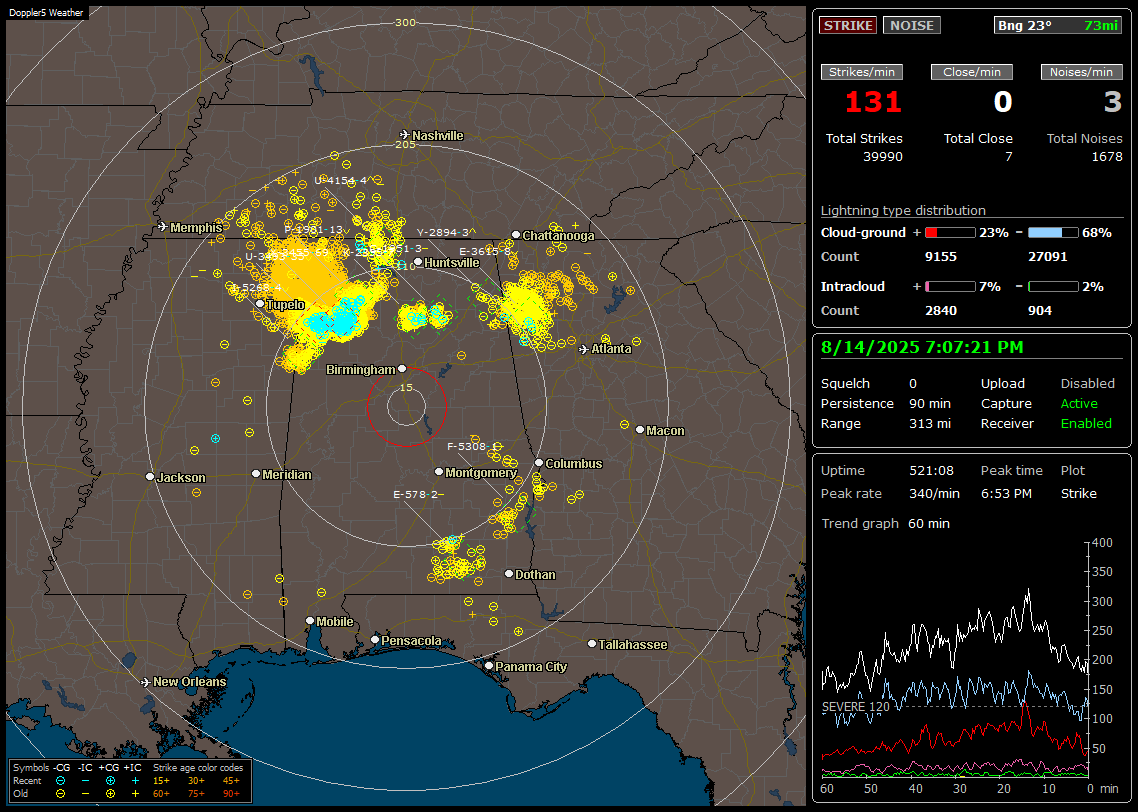Click the Persistence value 90 min
Image resolution: width=1138 pixels, height=812 pixels.
click(x=930, y=403)
